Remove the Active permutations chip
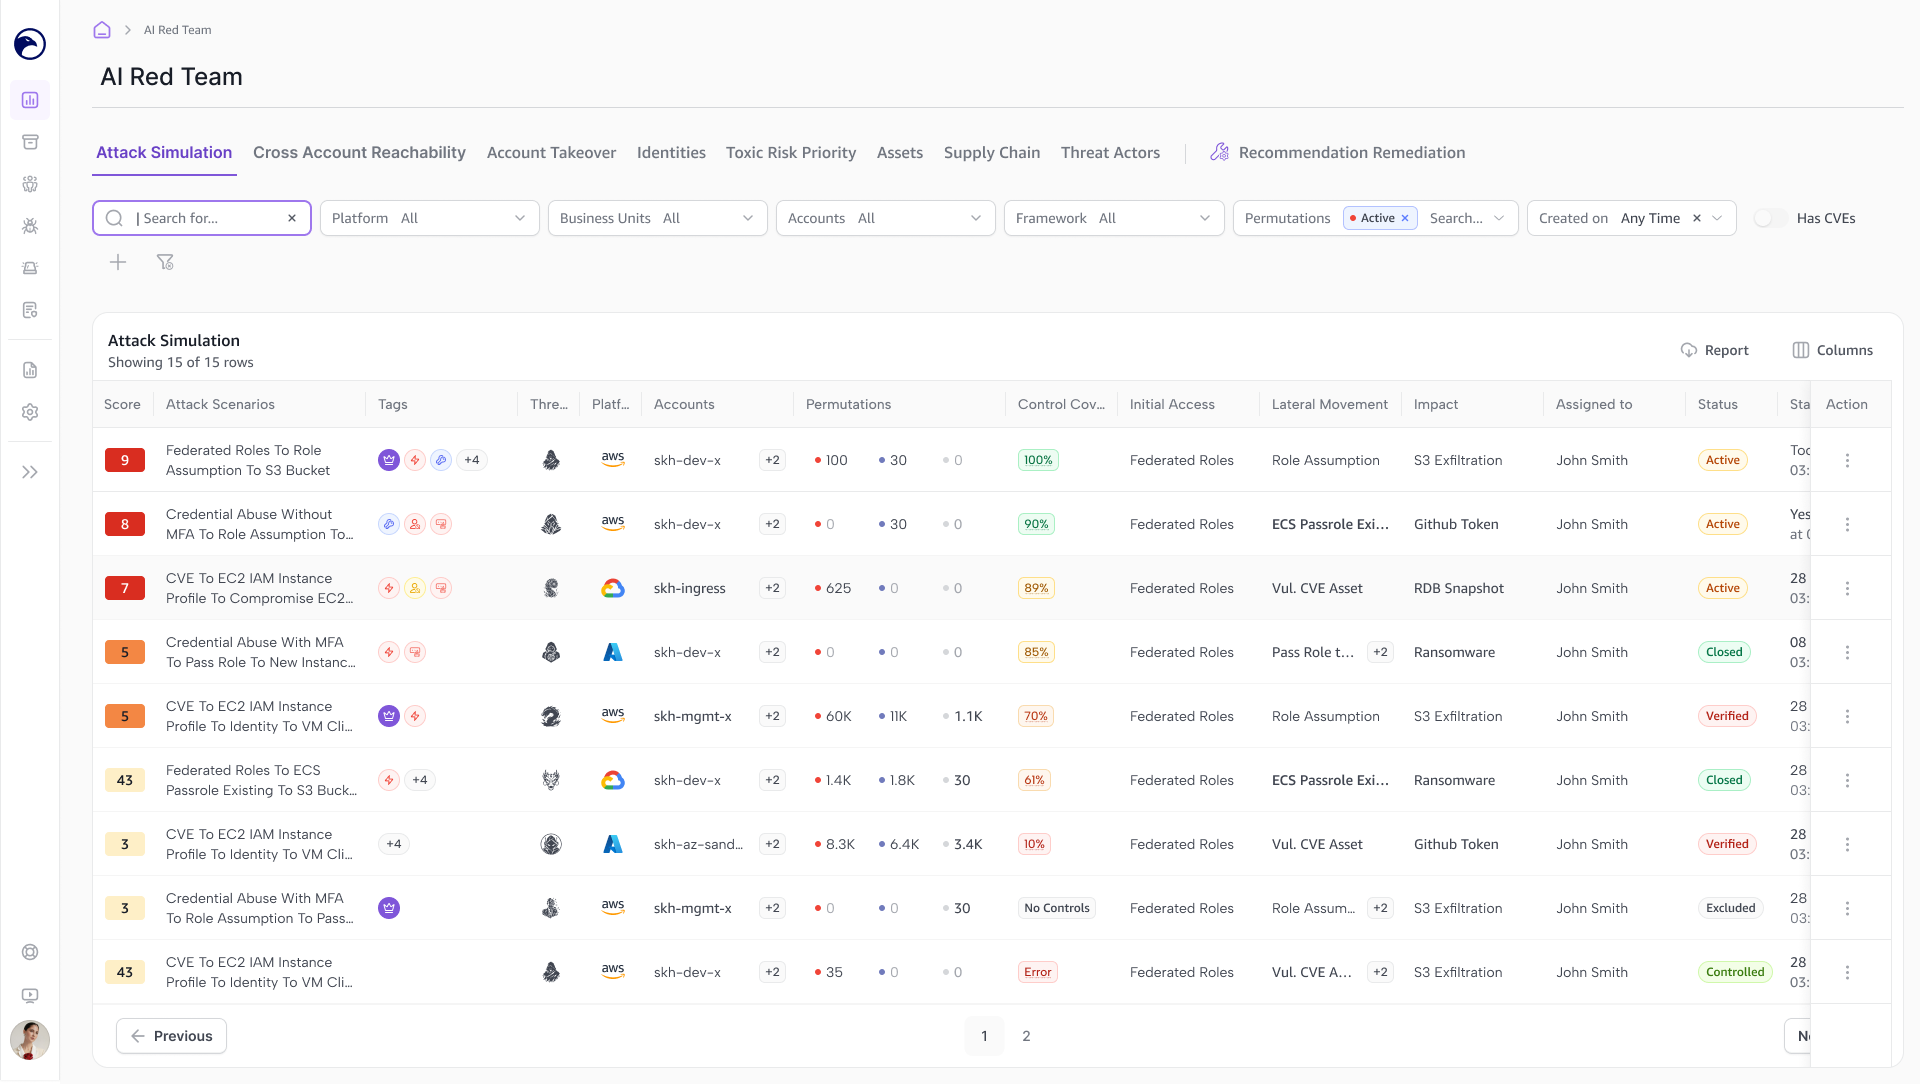 pos(1405,218)
